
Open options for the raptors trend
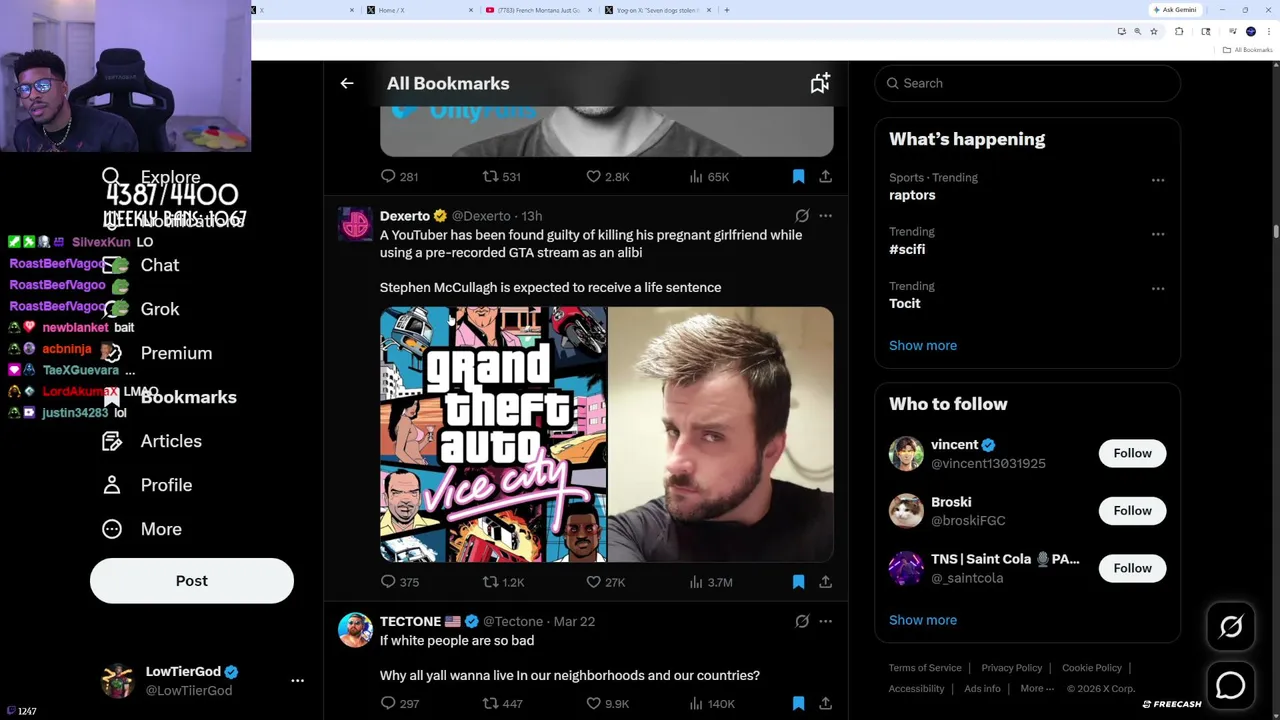click(1158, 180)
